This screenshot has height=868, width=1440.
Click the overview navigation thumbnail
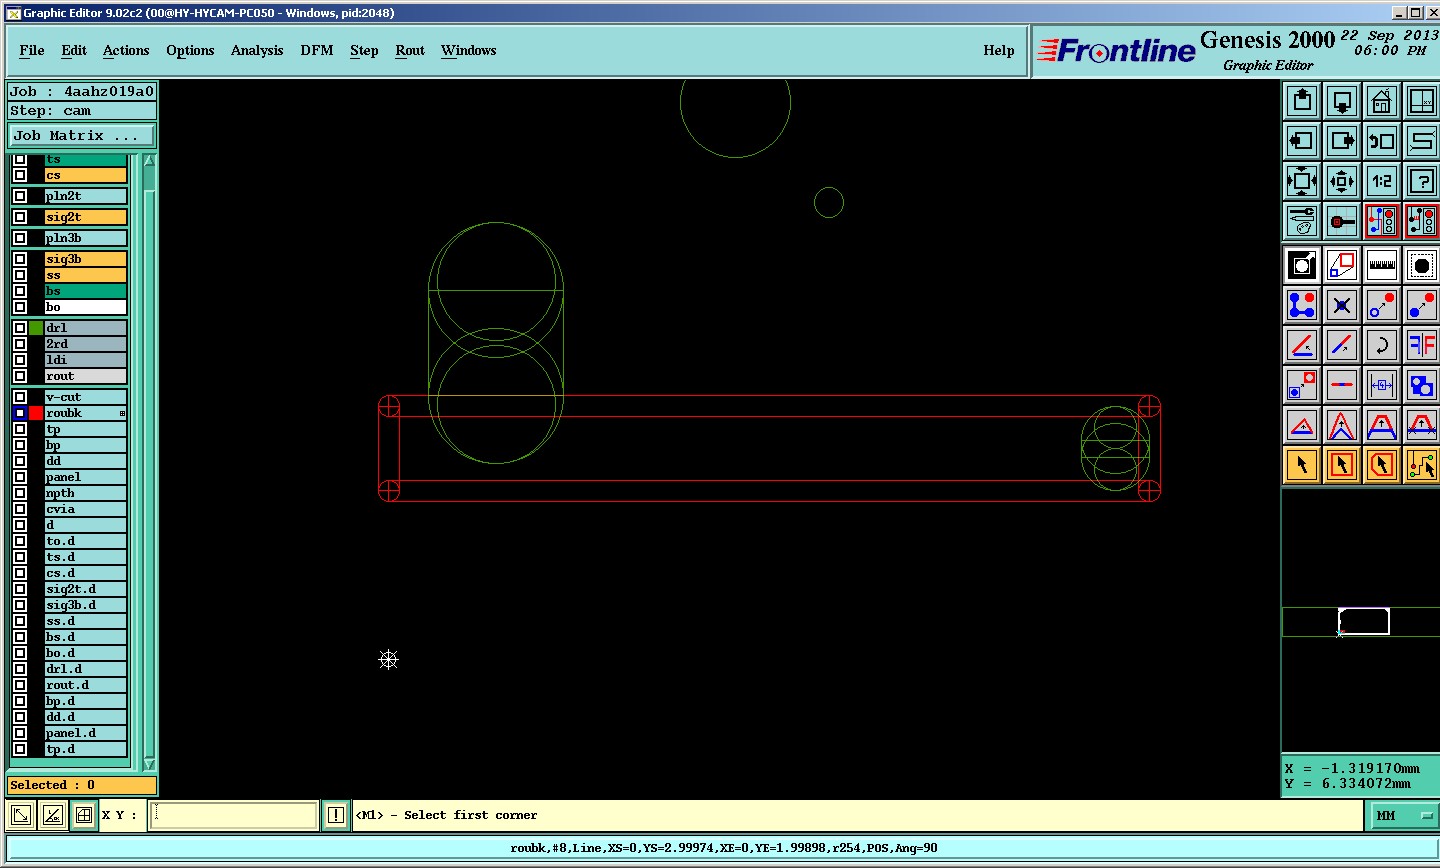[x=1360, y=622]
